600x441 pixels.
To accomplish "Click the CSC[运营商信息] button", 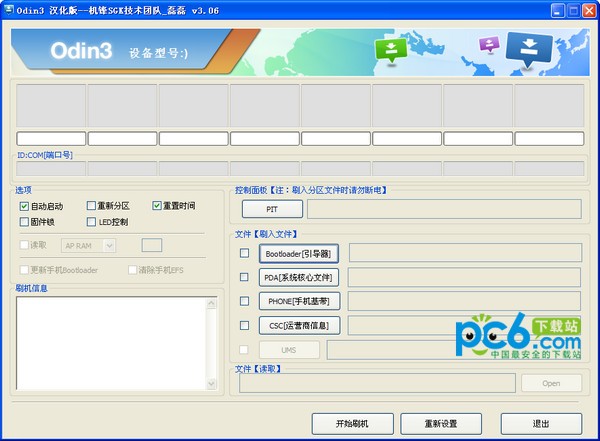I will pos(299,326).
